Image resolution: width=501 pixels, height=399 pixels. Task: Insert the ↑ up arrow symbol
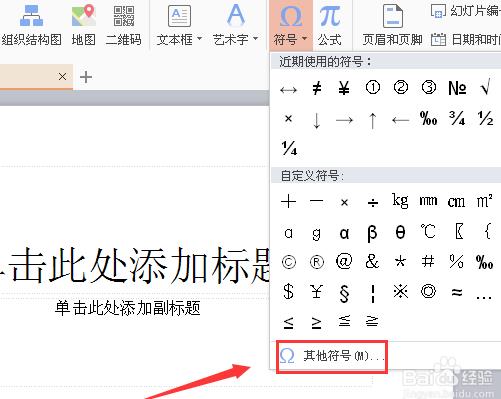pyautogui.click(x=373, y=120)
